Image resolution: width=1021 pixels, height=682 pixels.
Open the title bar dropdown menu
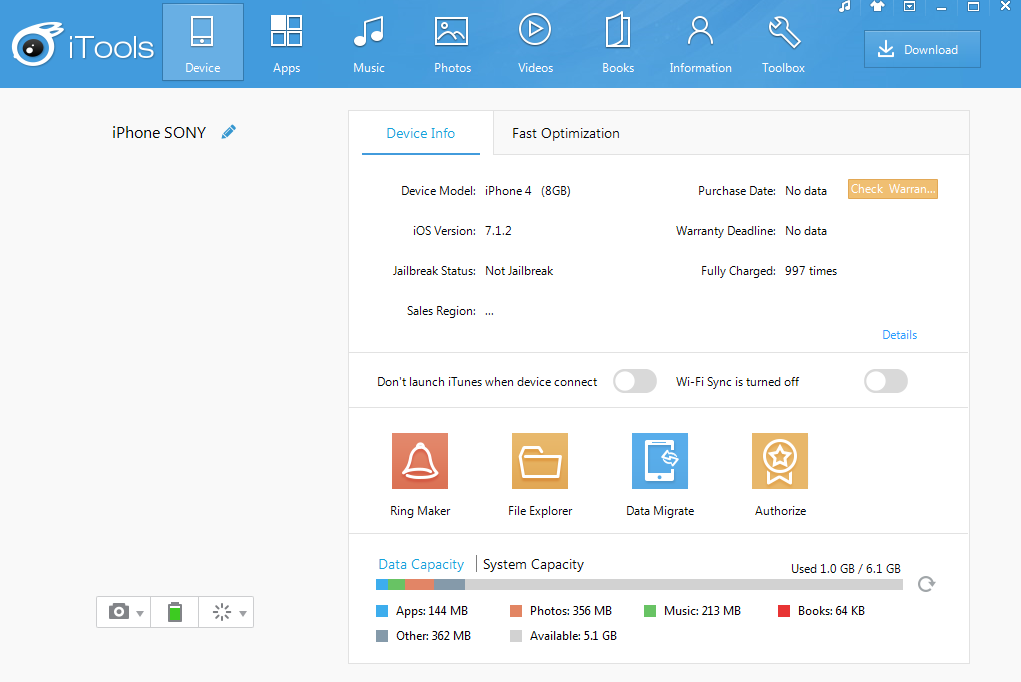pos(909,7)
